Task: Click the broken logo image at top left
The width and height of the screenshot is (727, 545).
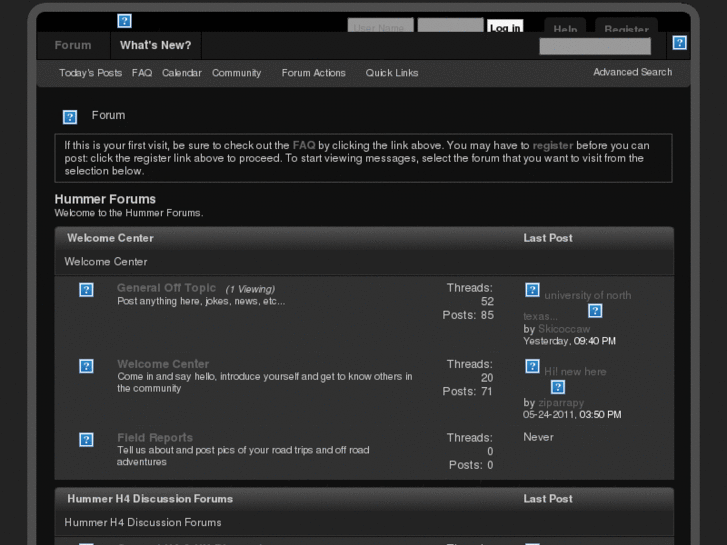Action: click(x=124, y=21)
